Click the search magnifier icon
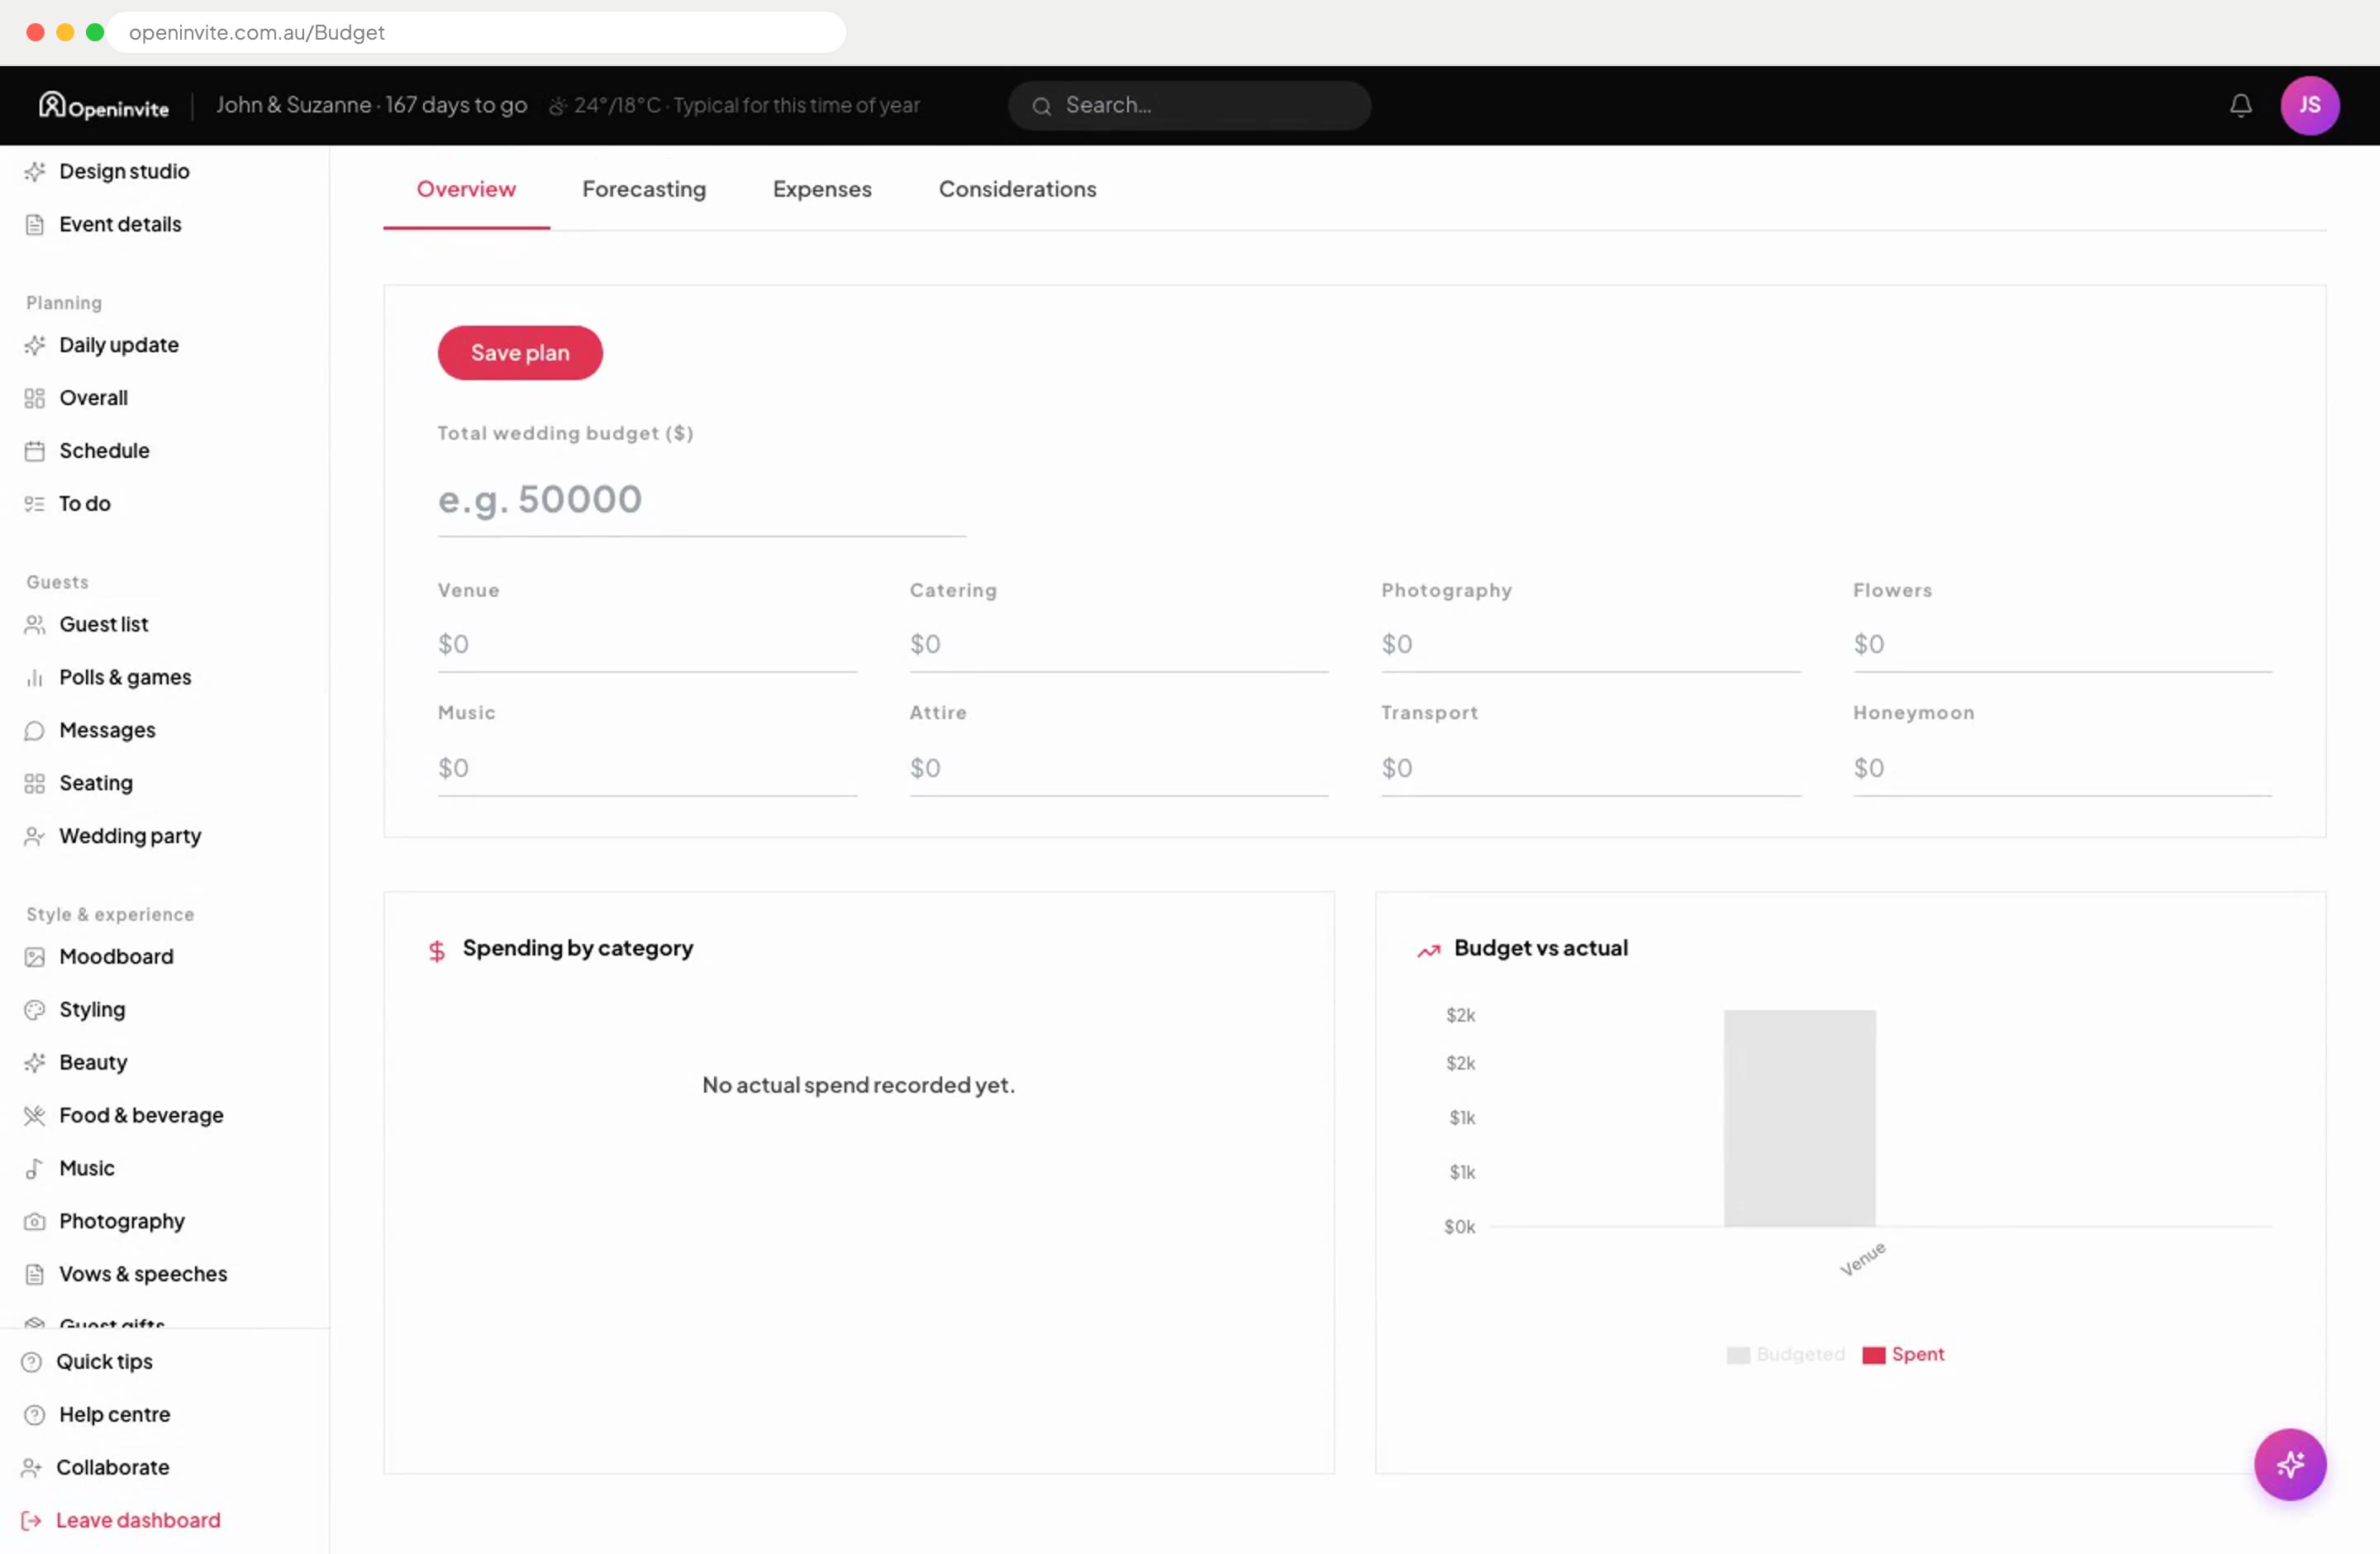The height and width of the screenshot is (1554, 2380). 1041,106
